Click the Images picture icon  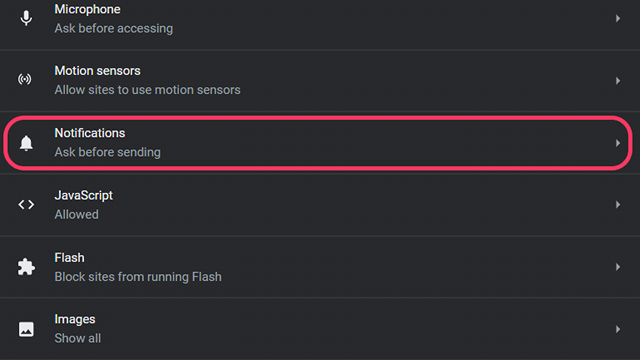26,329
